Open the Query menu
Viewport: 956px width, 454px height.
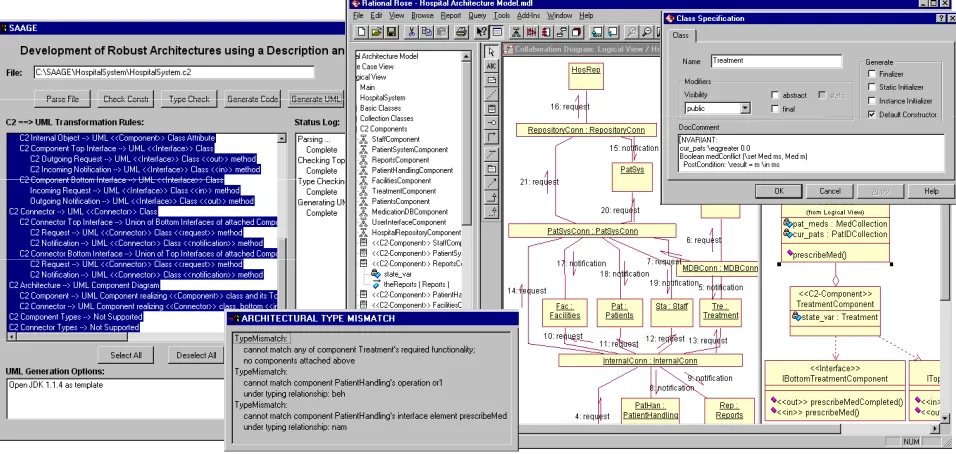click(477, 15)
